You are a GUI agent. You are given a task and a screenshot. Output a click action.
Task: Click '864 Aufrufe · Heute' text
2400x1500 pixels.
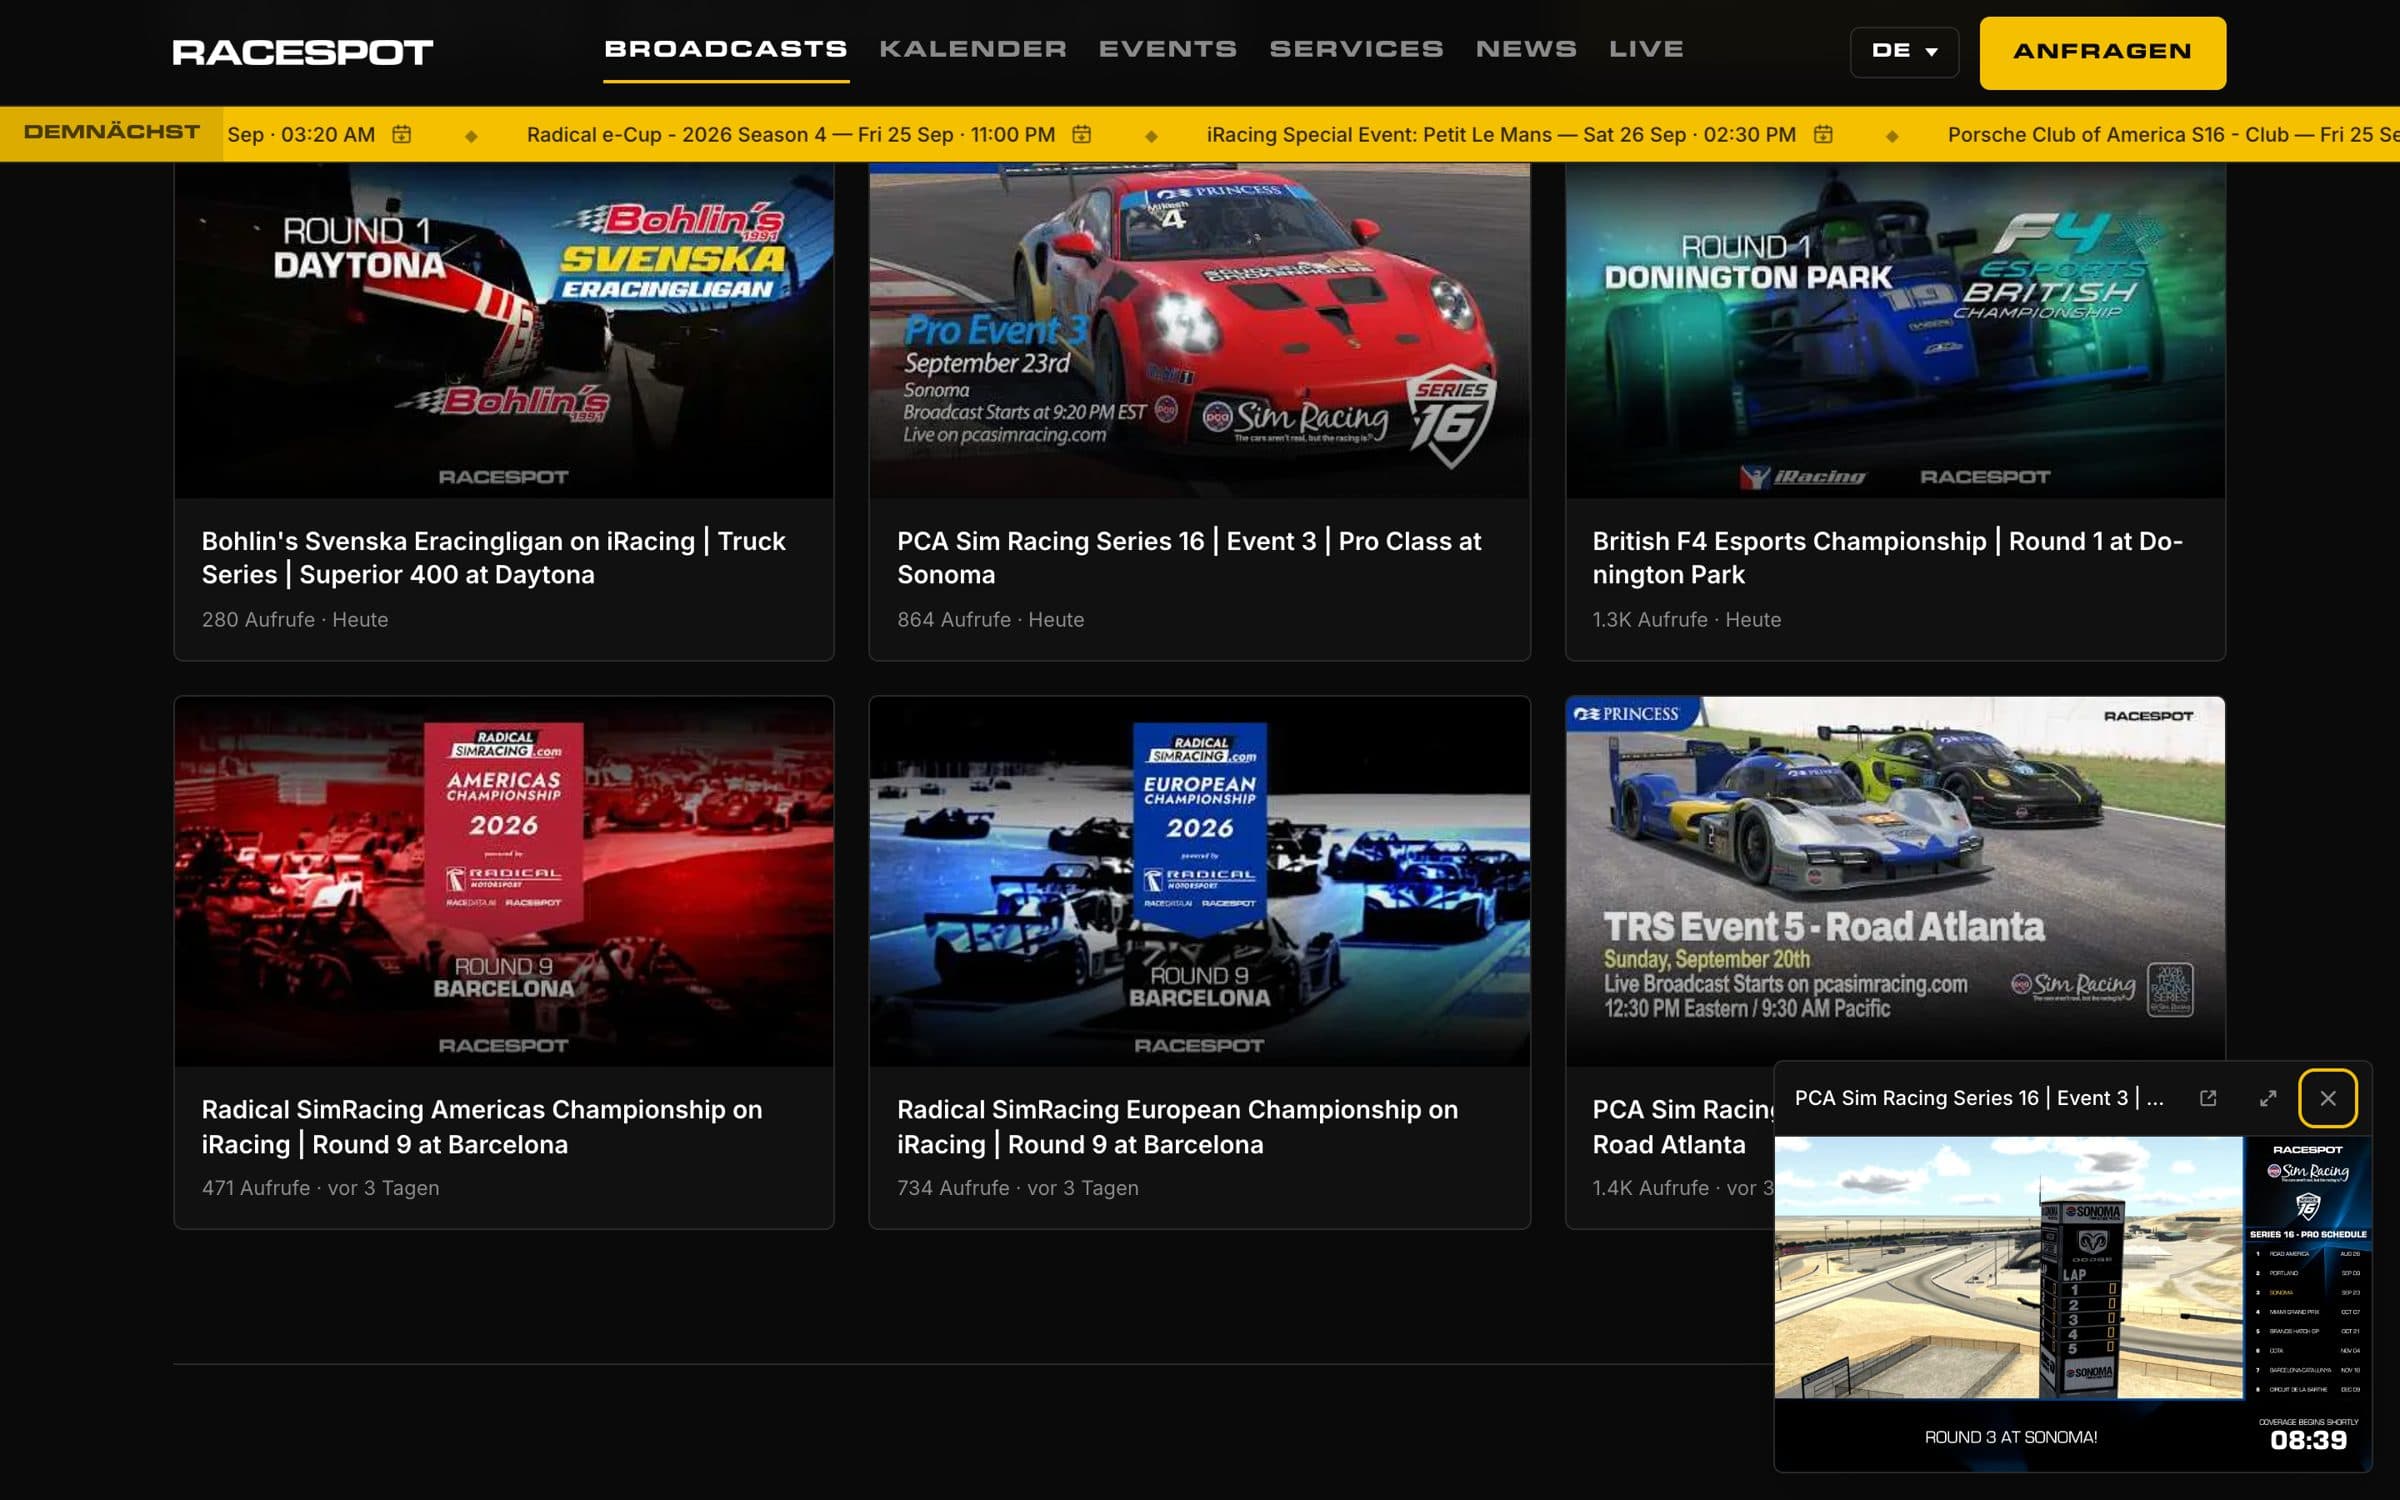pyautogui.click(x=990, y=619)
